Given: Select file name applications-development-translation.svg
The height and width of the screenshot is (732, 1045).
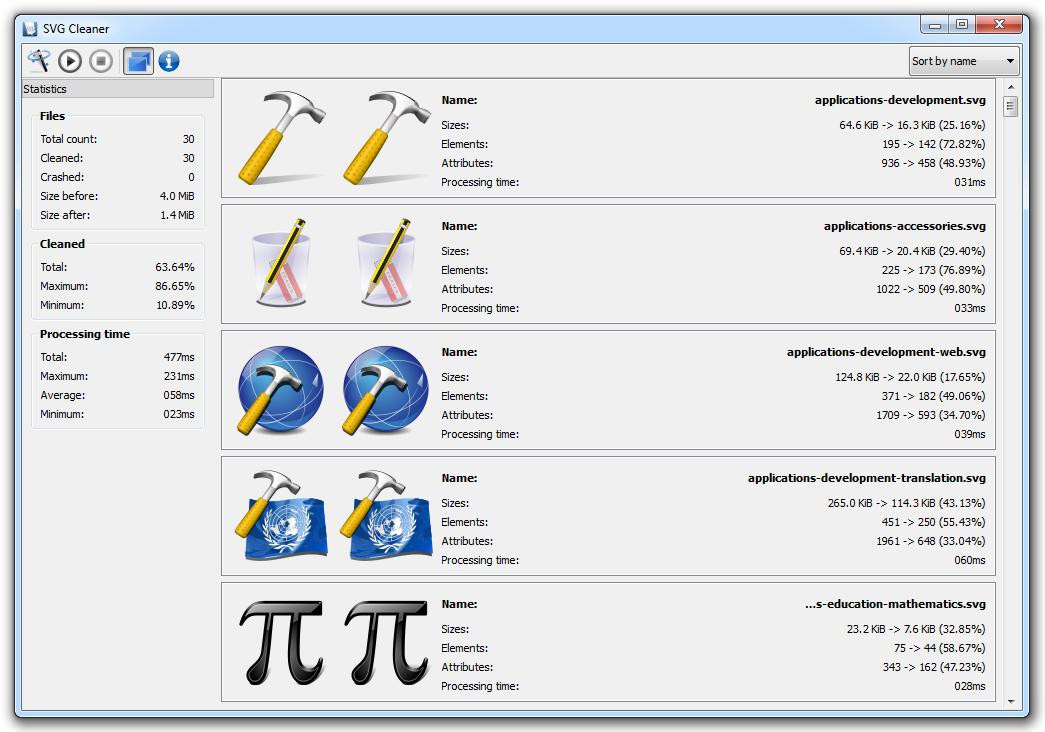Looking at the screenshot, I should pos(866,478).
